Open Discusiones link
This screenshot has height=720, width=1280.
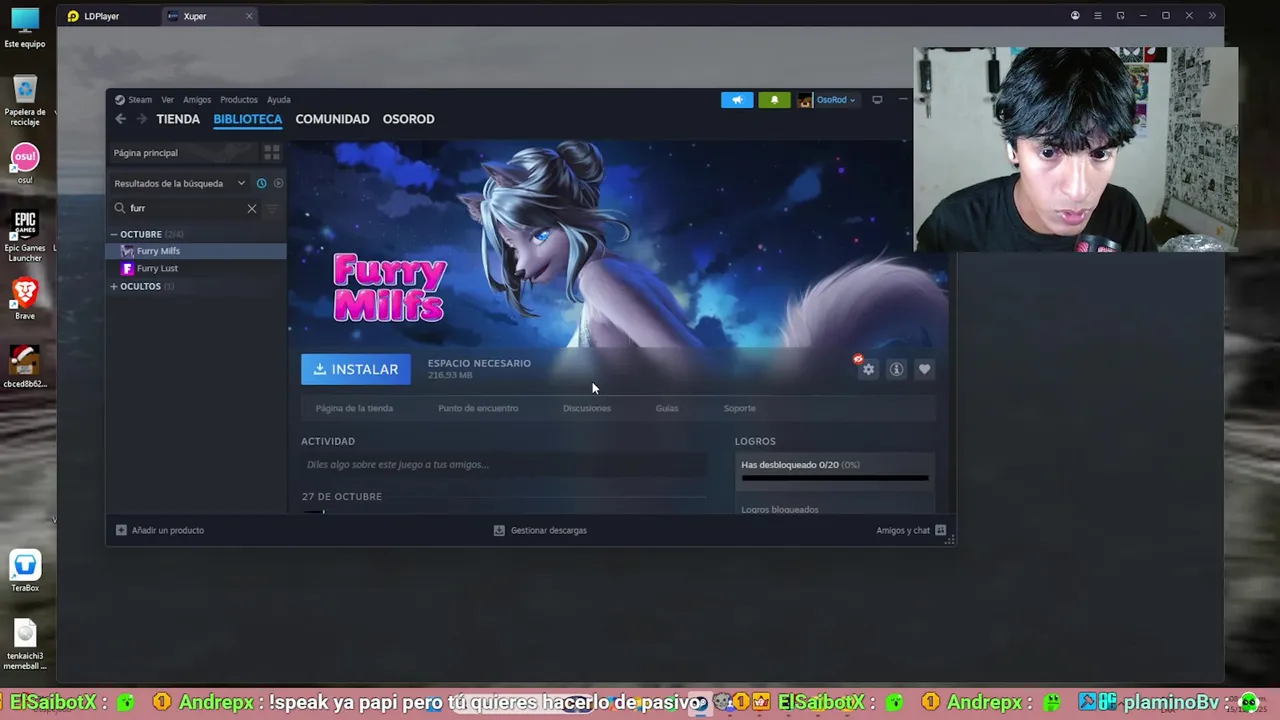(x=586, y=408)
